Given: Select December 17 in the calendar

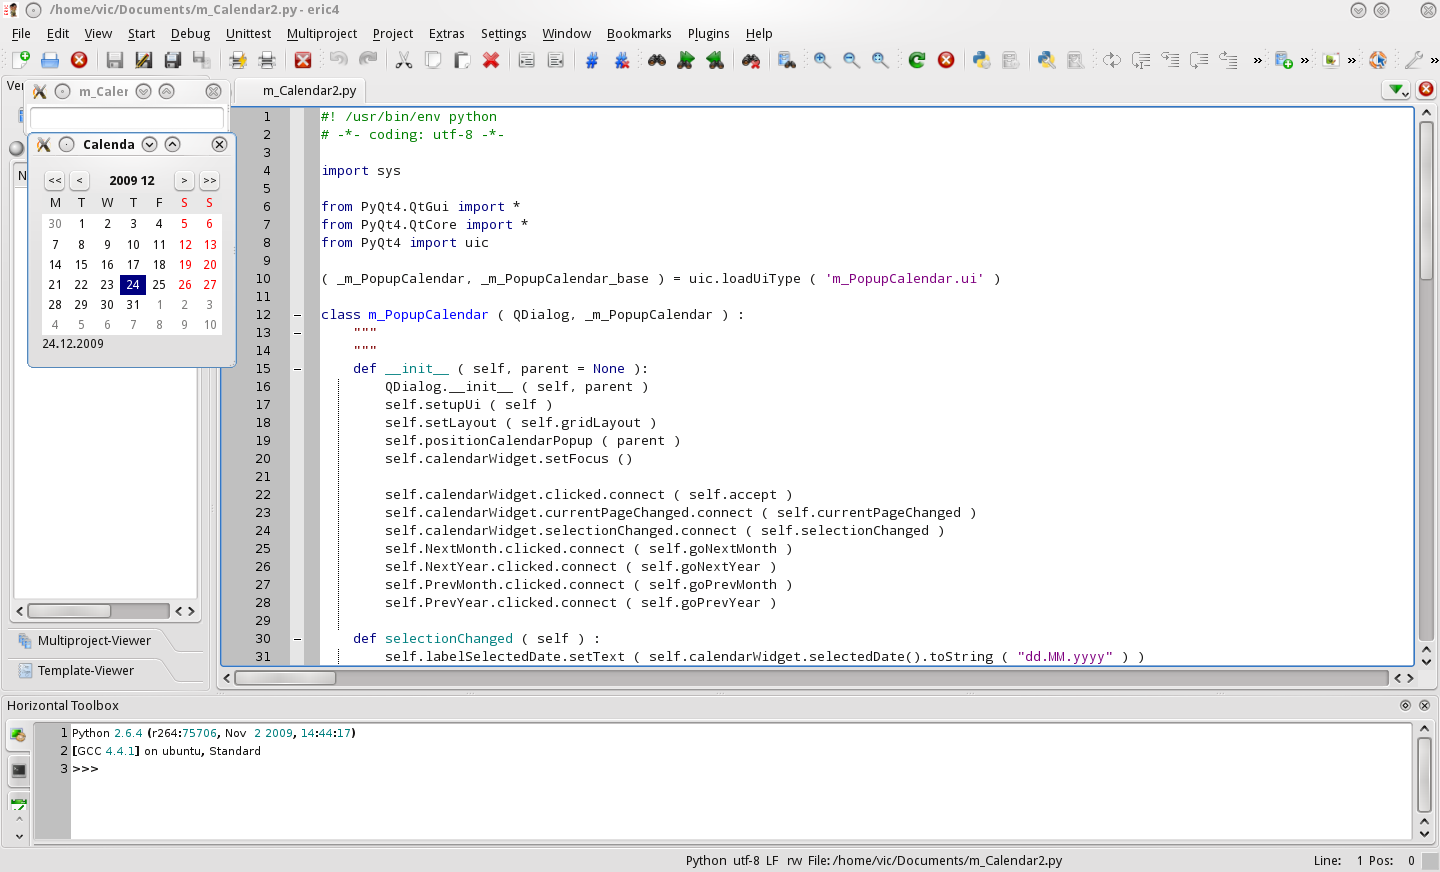Looking at the screenshot, I should click(x=133, y=265).
